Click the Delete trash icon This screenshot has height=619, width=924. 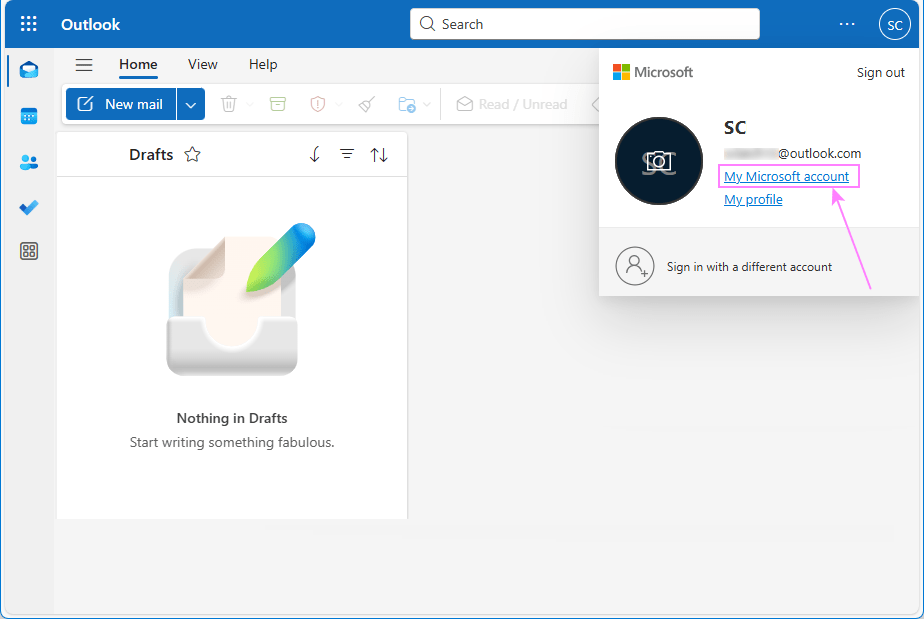pos(229,104)
